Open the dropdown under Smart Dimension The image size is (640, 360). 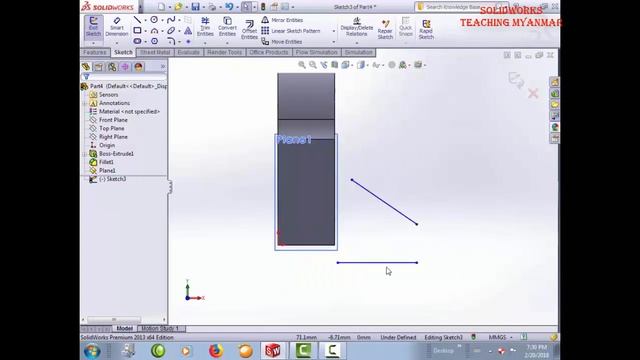(117, 42)
